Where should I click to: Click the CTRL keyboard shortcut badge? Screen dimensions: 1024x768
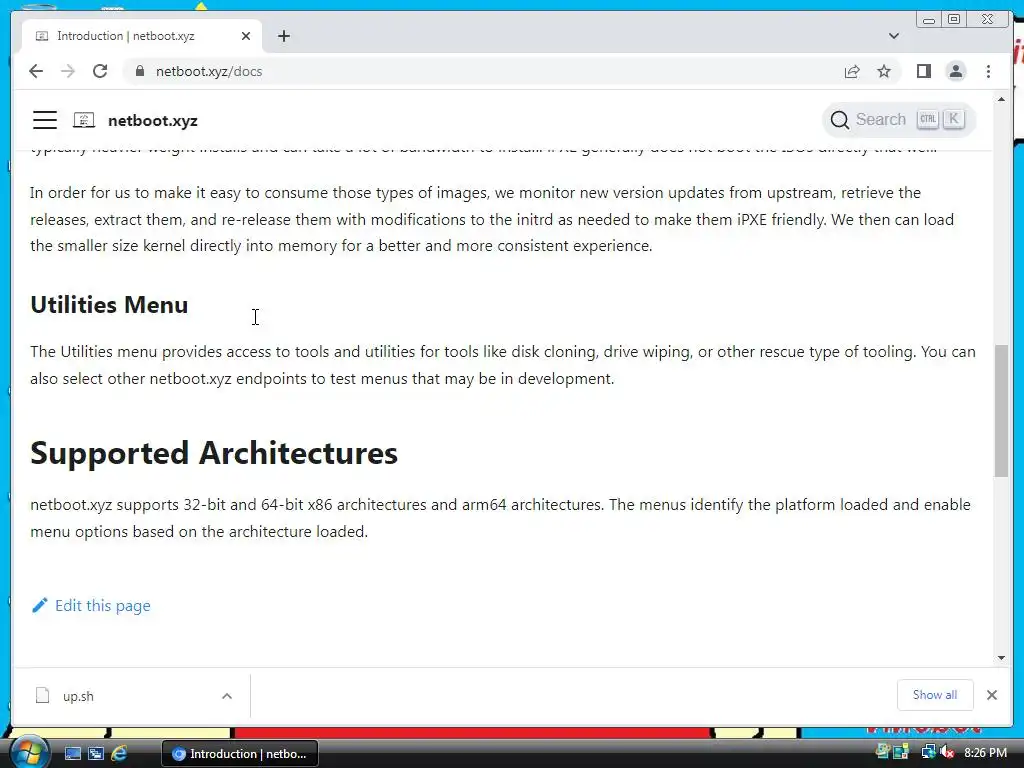click(x=927, y=119)
